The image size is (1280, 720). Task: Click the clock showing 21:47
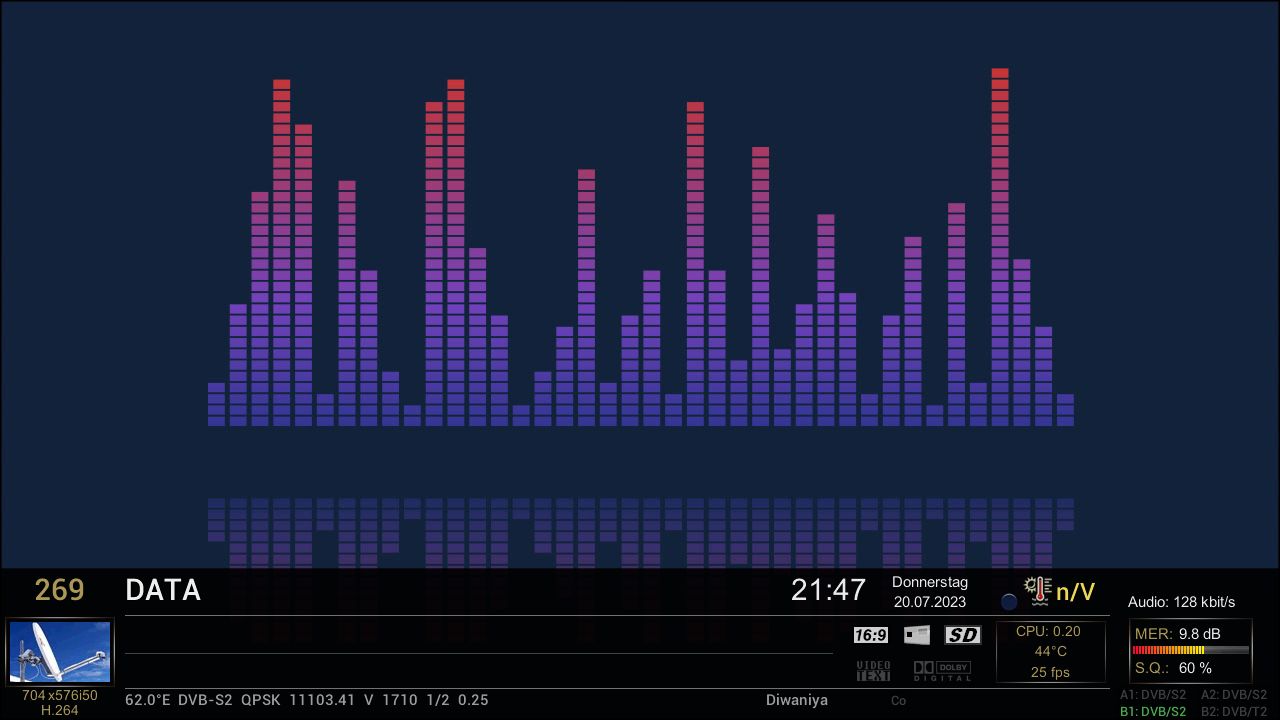coord(828,590)
